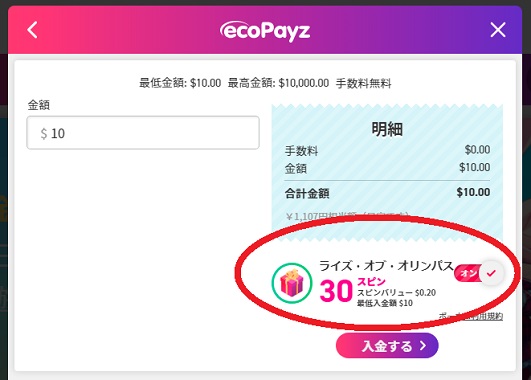Go back using the left arrow icon
Image resolution: width=531 pixels, height=380 pixels.
(33, 30)
